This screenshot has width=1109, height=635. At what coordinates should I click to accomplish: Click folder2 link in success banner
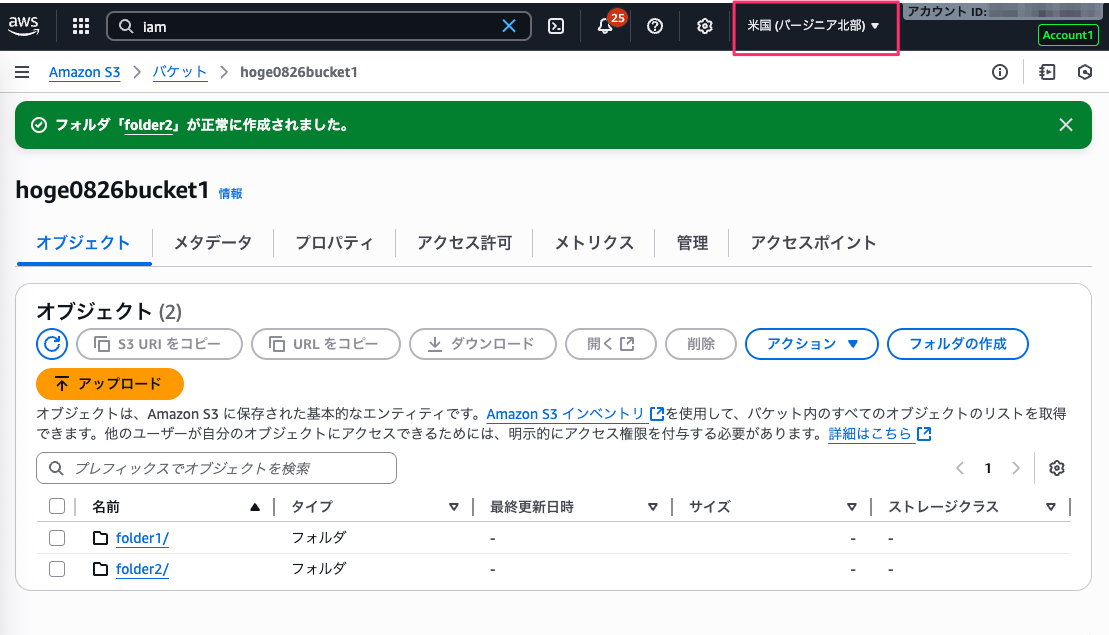[x=149, y=125]
